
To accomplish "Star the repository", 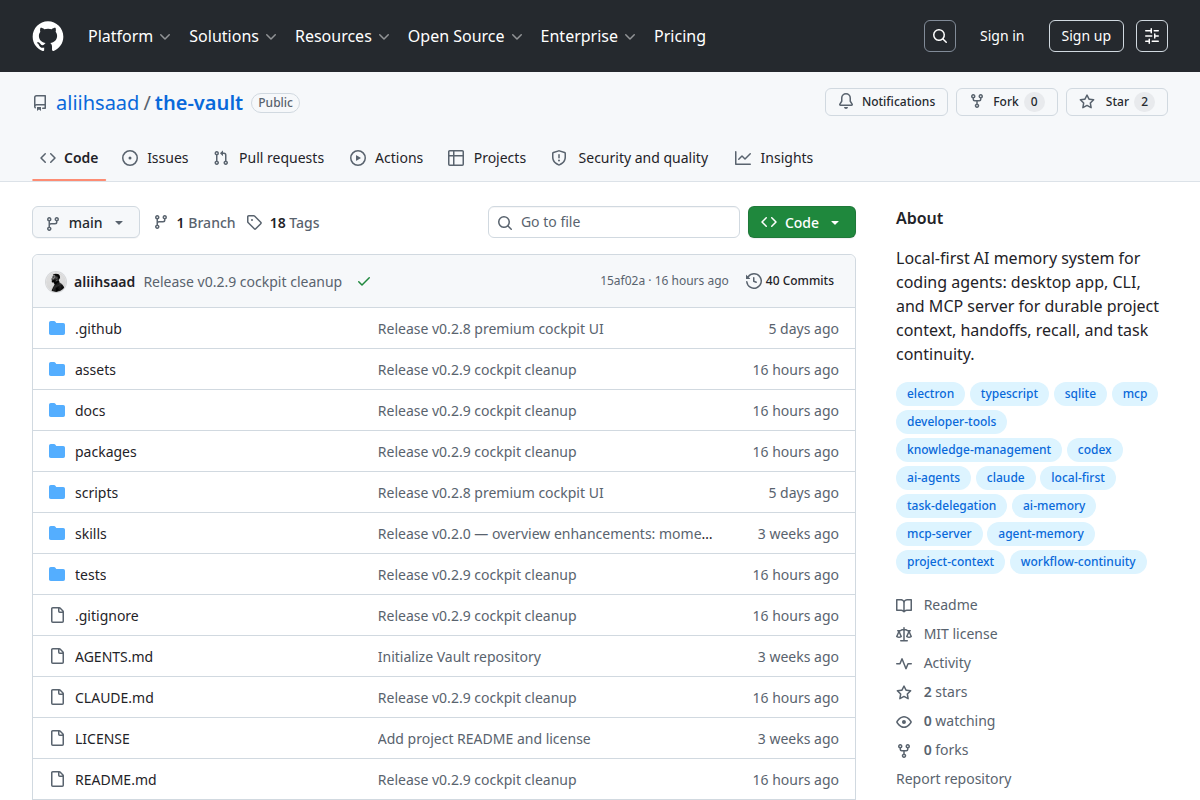I will click(1116, 102).
